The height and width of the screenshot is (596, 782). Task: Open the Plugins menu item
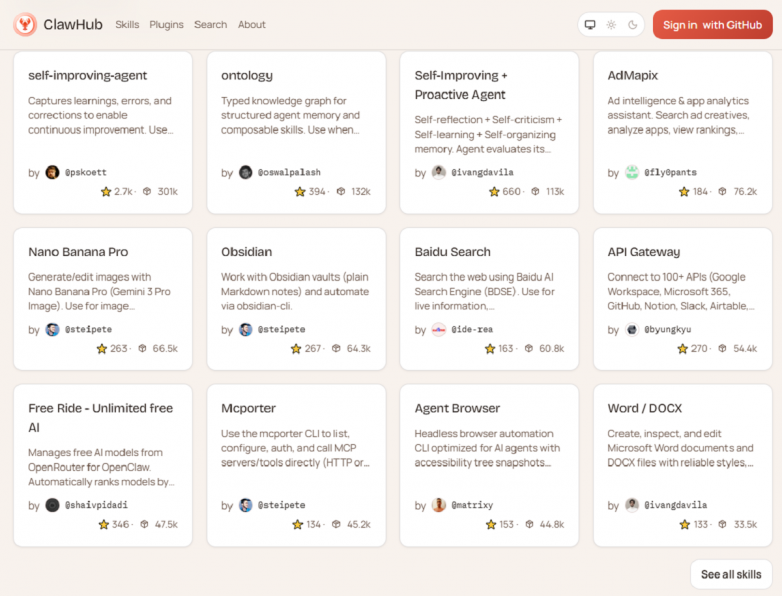pos(166,24)
